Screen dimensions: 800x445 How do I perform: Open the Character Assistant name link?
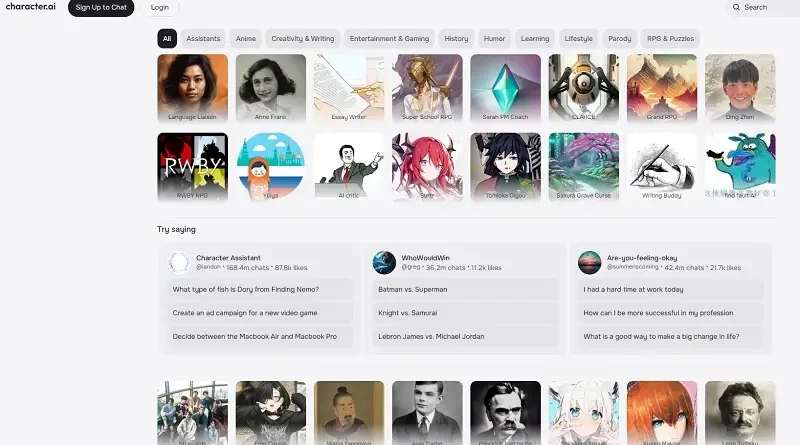coord(228,258)
